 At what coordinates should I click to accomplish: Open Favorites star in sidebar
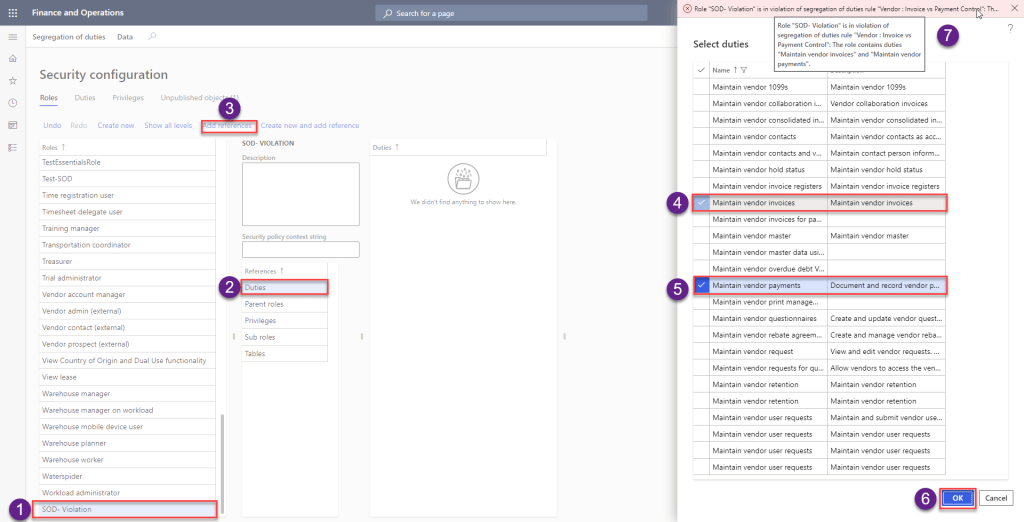point(13,81)
